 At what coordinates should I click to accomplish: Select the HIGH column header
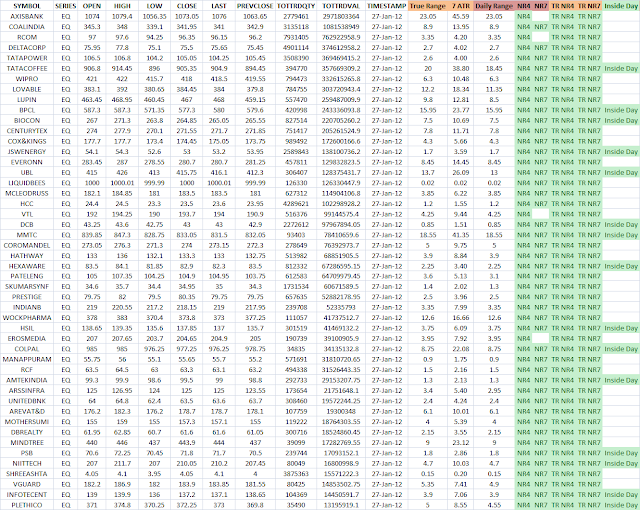point(122,6)
